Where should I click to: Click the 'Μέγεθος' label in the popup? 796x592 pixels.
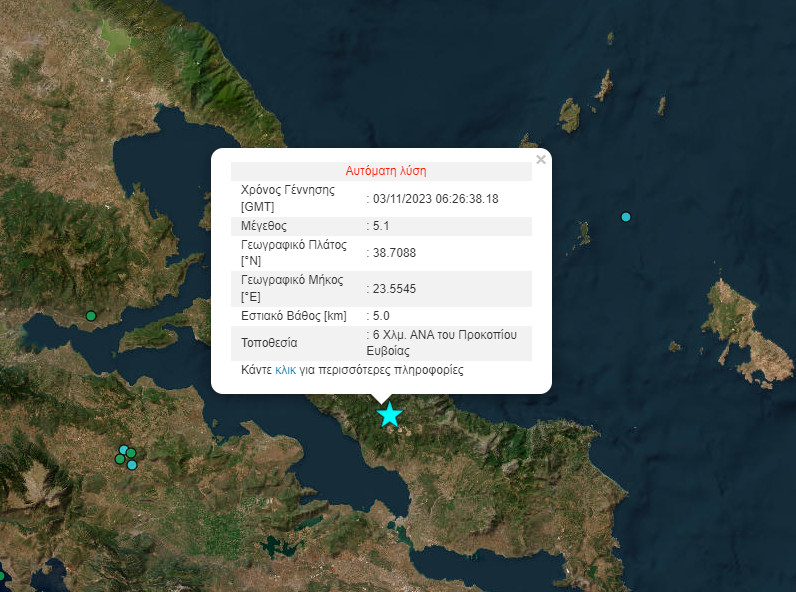(264, 226)
